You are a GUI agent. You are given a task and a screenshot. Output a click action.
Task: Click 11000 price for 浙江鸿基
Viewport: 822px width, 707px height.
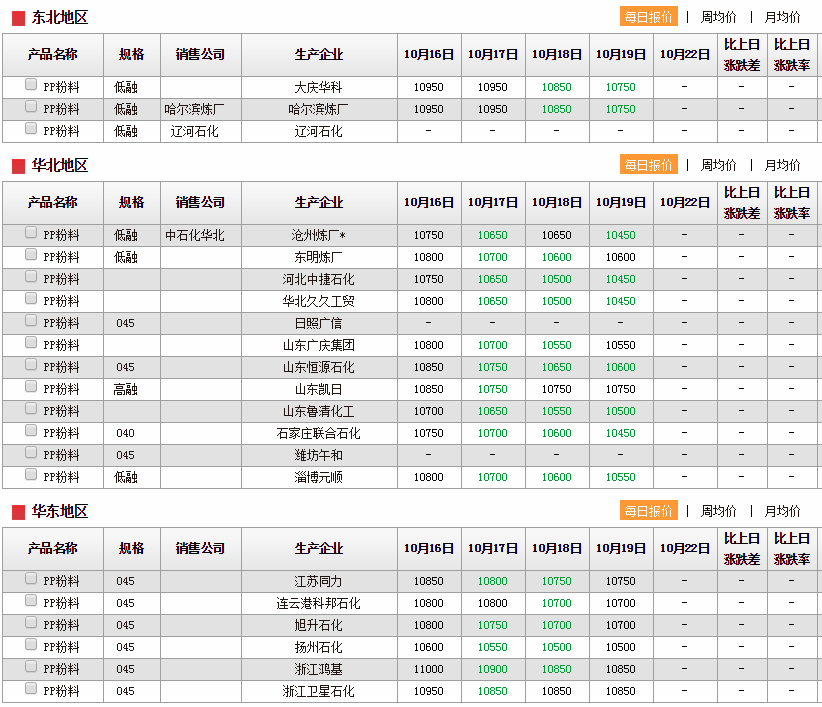429,669
